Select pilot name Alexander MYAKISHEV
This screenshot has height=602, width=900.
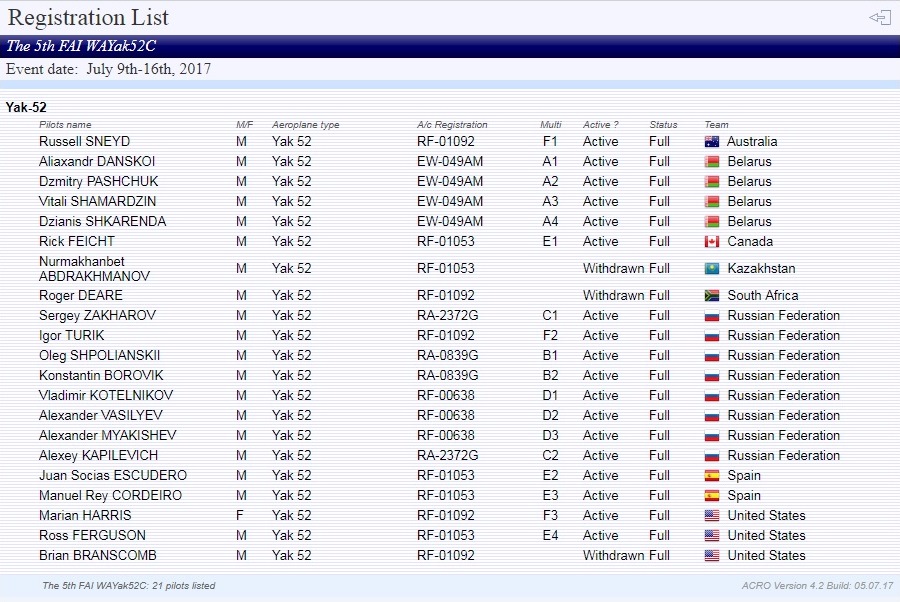coord(108,436)
